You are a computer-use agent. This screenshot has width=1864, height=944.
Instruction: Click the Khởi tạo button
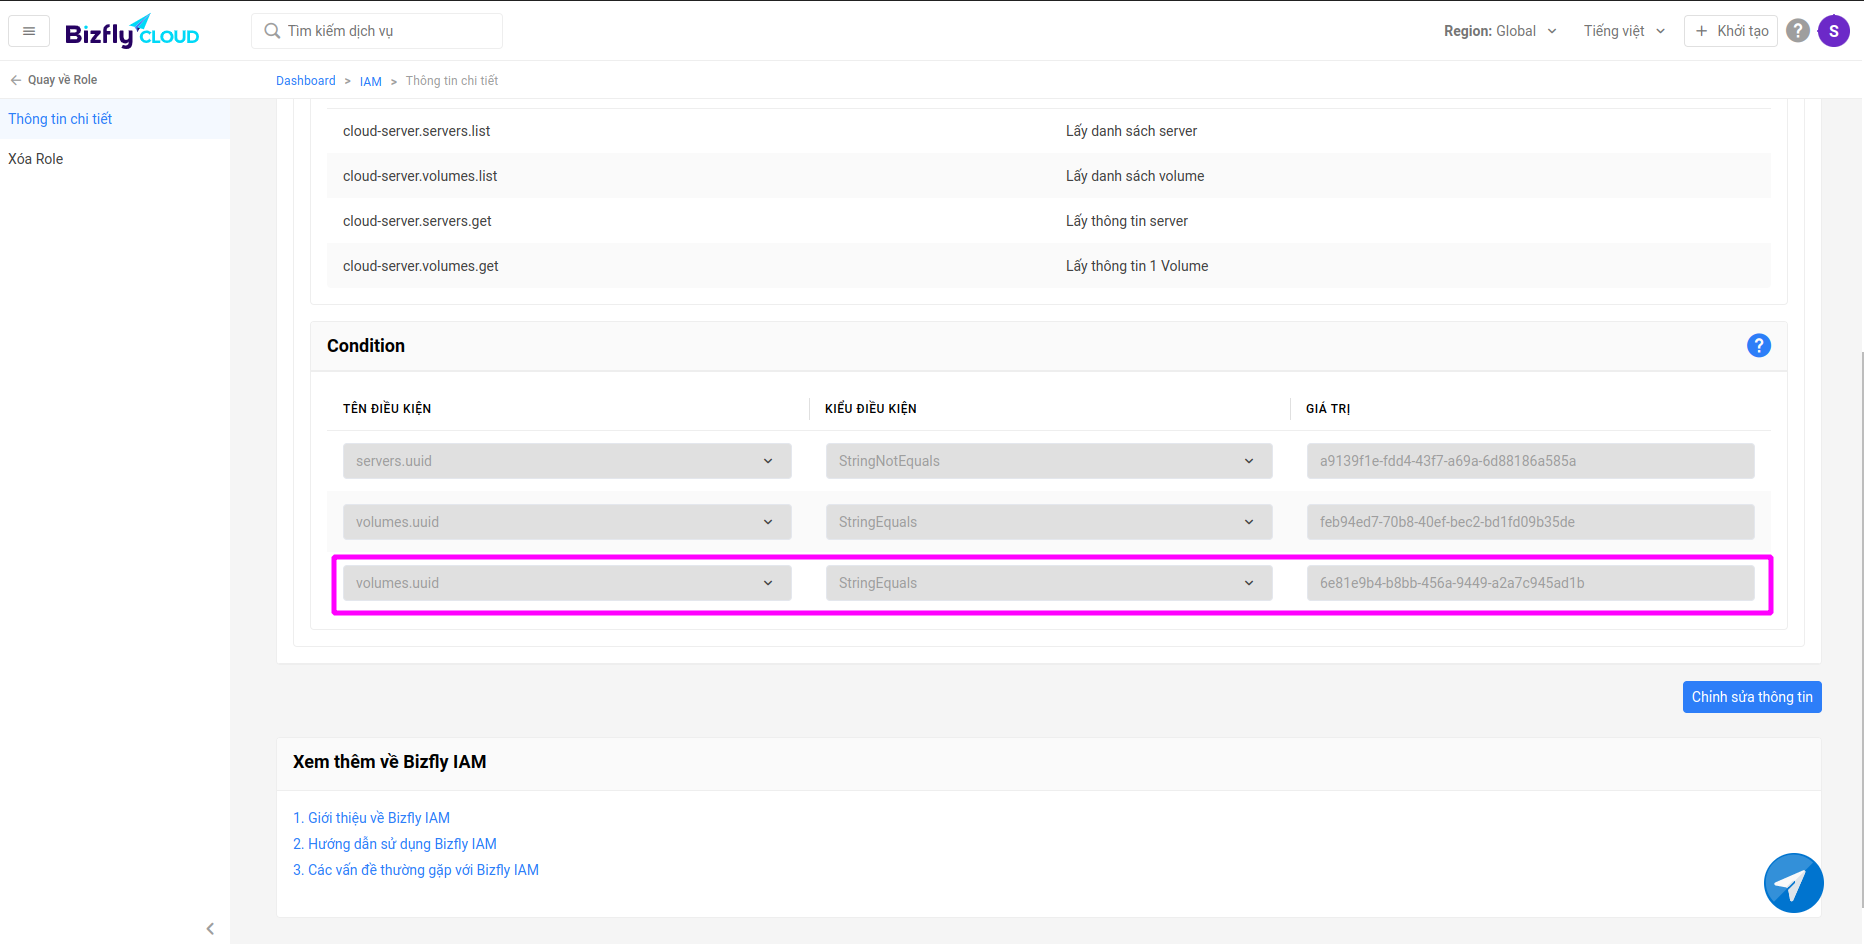tap(1731, 31)
